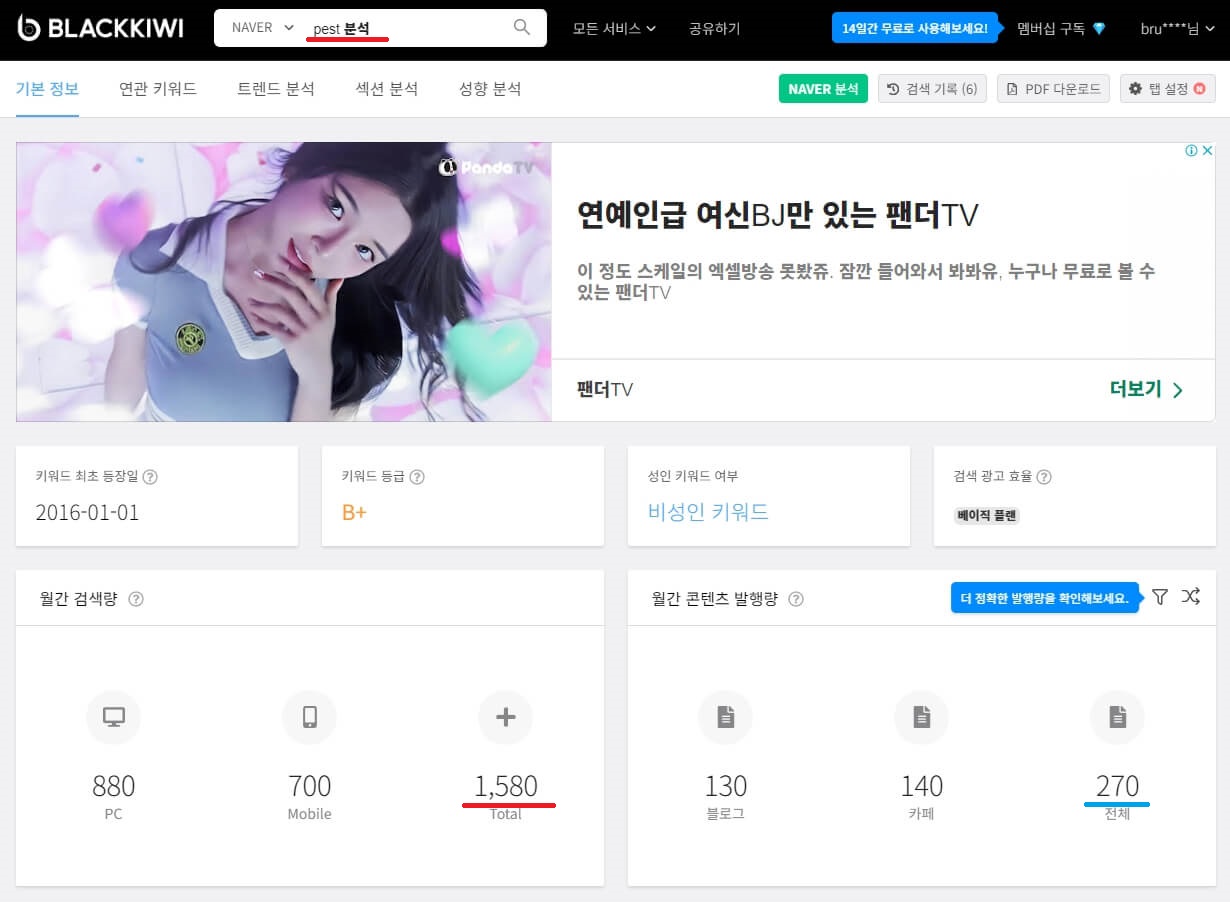Click the 140 cafe count

(x=921, y=786)
